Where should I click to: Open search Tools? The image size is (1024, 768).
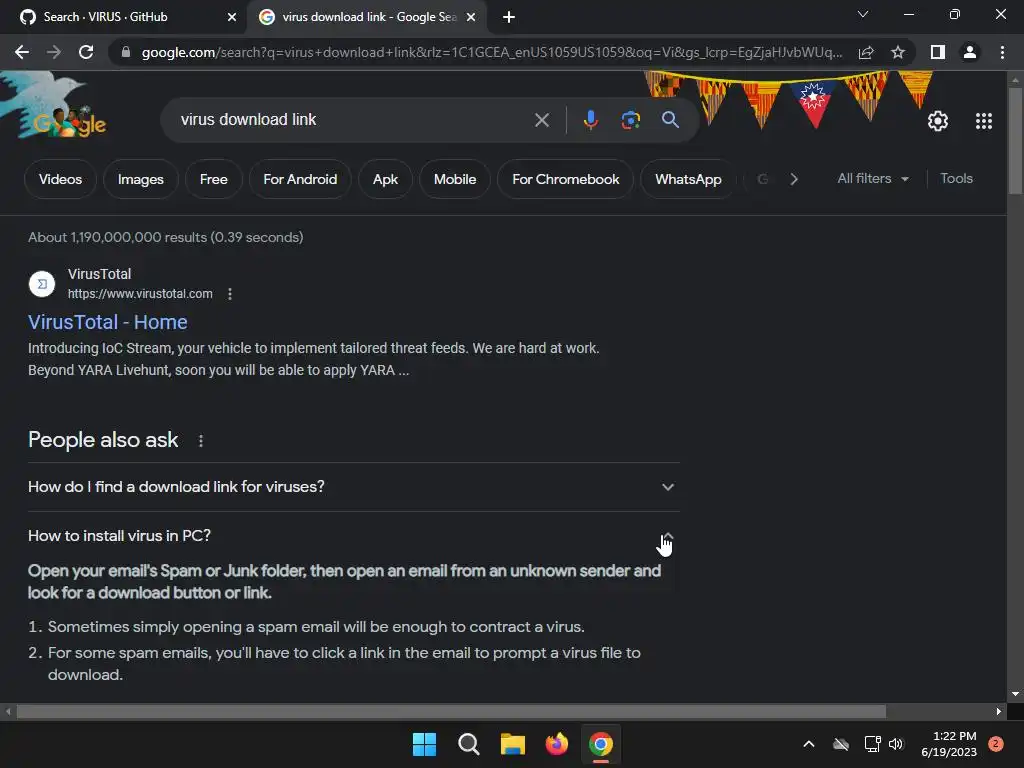pyautogui.click(x=956, y=178)
